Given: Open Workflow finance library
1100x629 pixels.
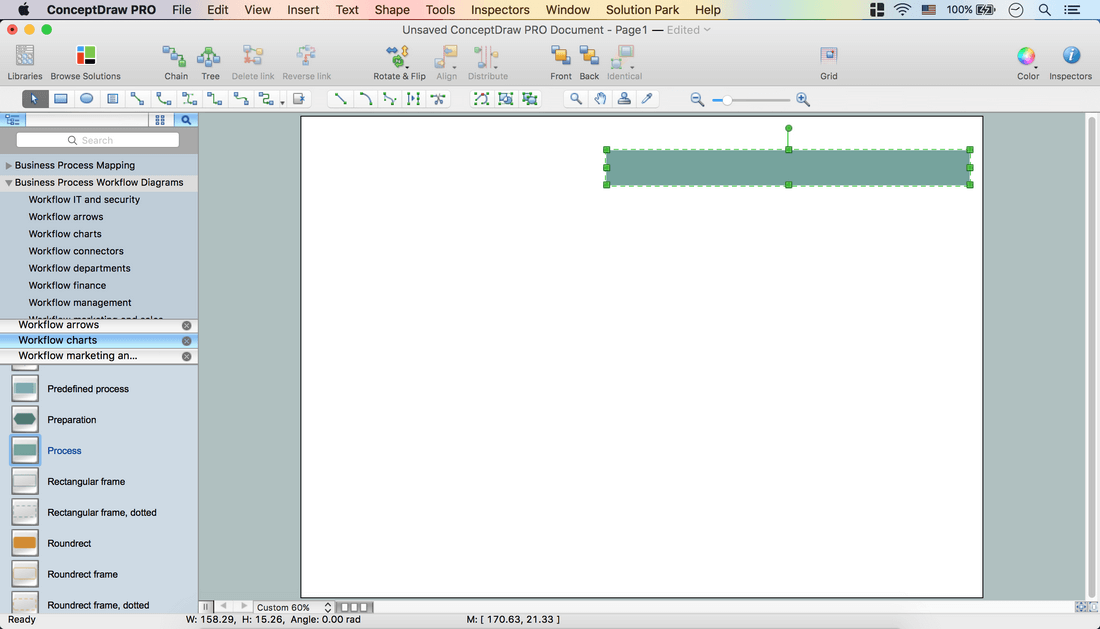Looking at the screenshot, I should 67,285.
